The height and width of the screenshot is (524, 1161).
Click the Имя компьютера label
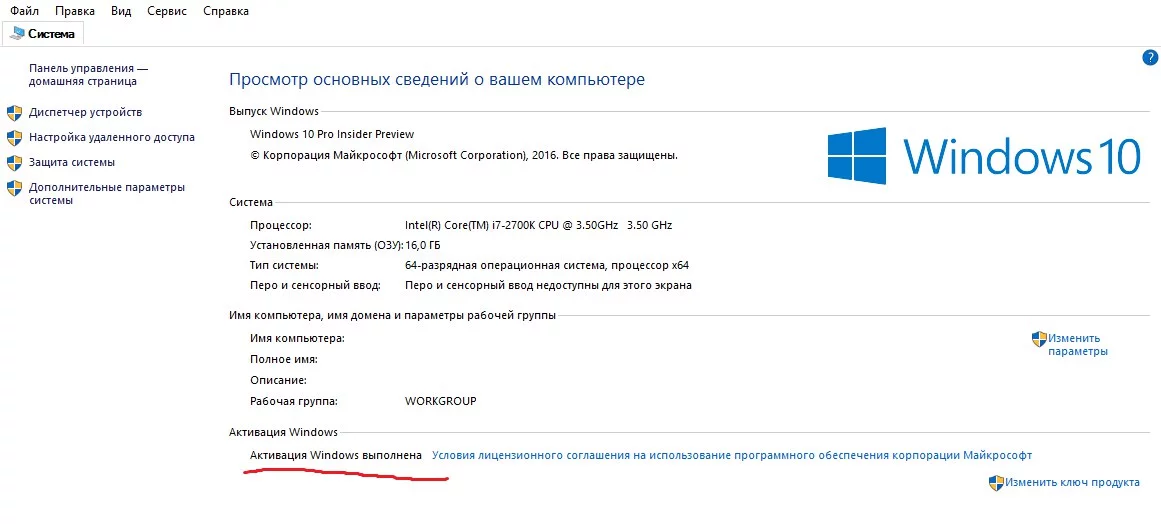click(x=298, y=338)
